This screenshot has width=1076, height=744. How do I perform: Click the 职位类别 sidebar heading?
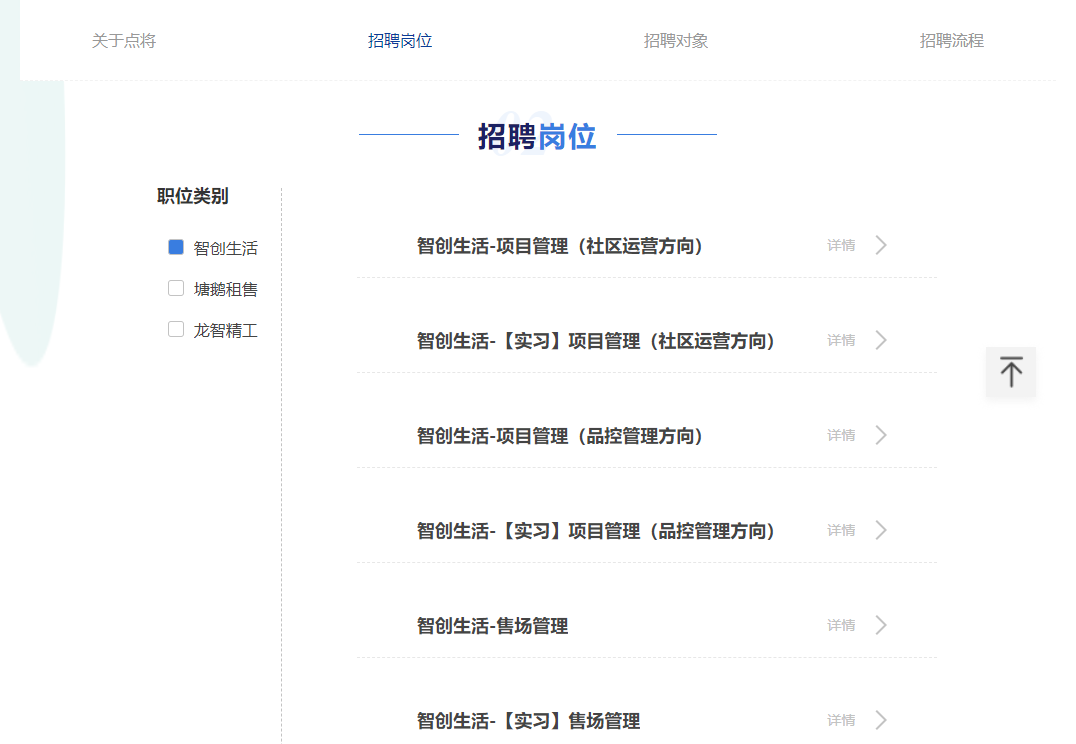193,196
